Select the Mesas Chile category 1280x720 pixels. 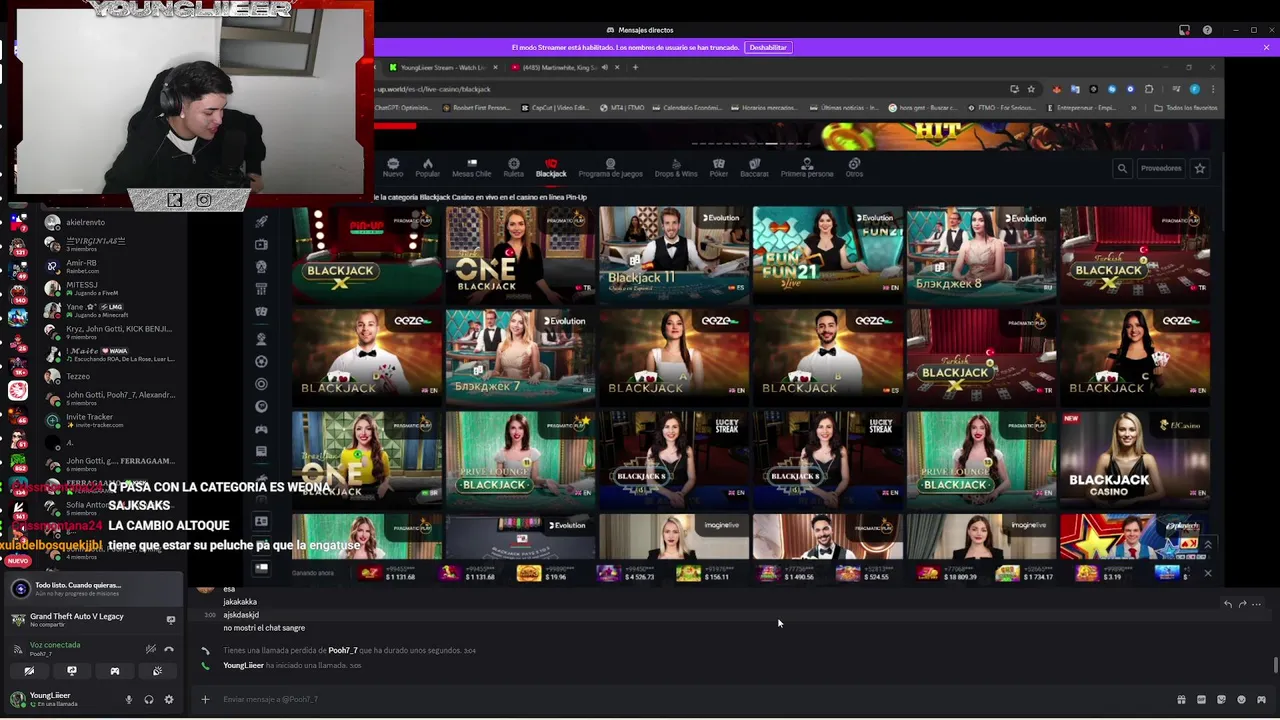472,167
